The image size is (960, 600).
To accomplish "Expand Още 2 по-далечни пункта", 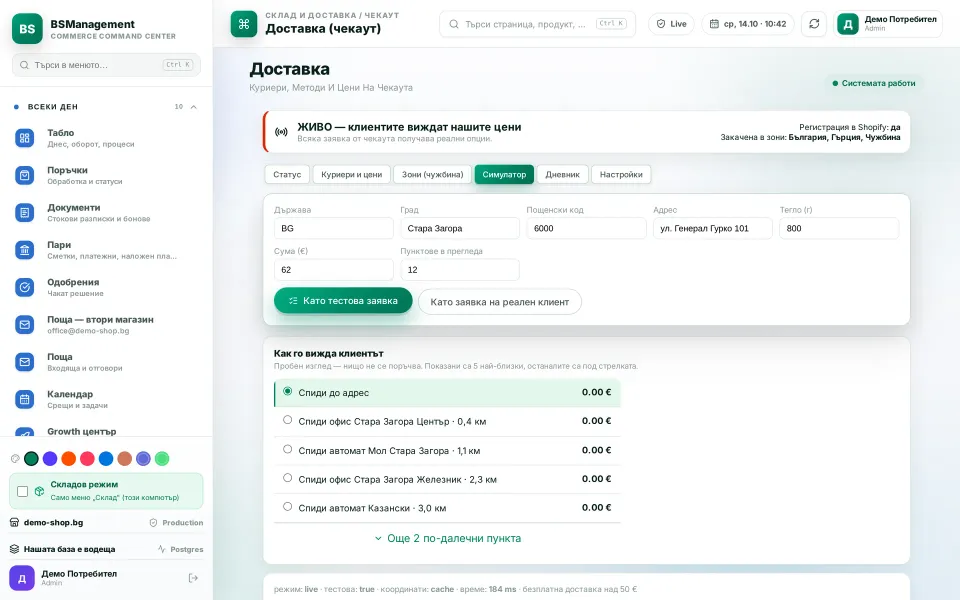I will (448, 538).
